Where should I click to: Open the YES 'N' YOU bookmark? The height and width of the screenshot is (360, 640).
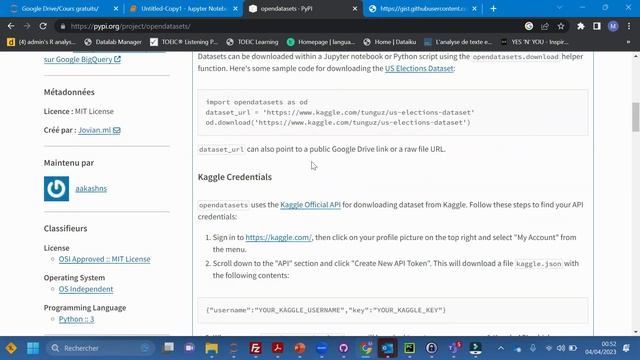point(534,42)
